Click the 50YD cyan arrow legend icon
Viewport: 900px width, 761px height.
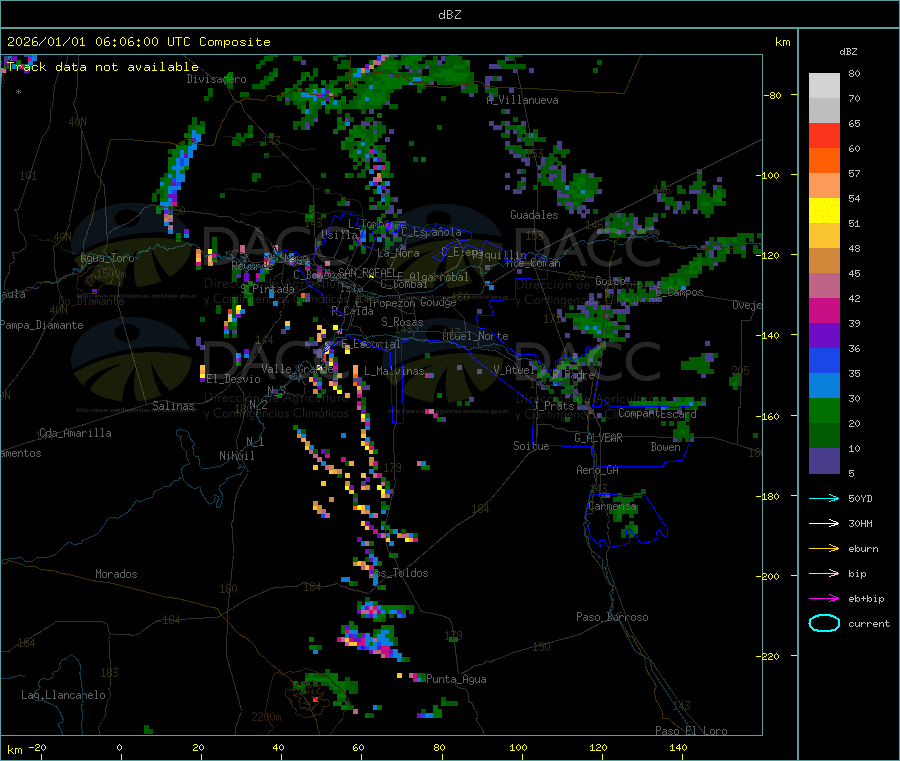point(824,498)
